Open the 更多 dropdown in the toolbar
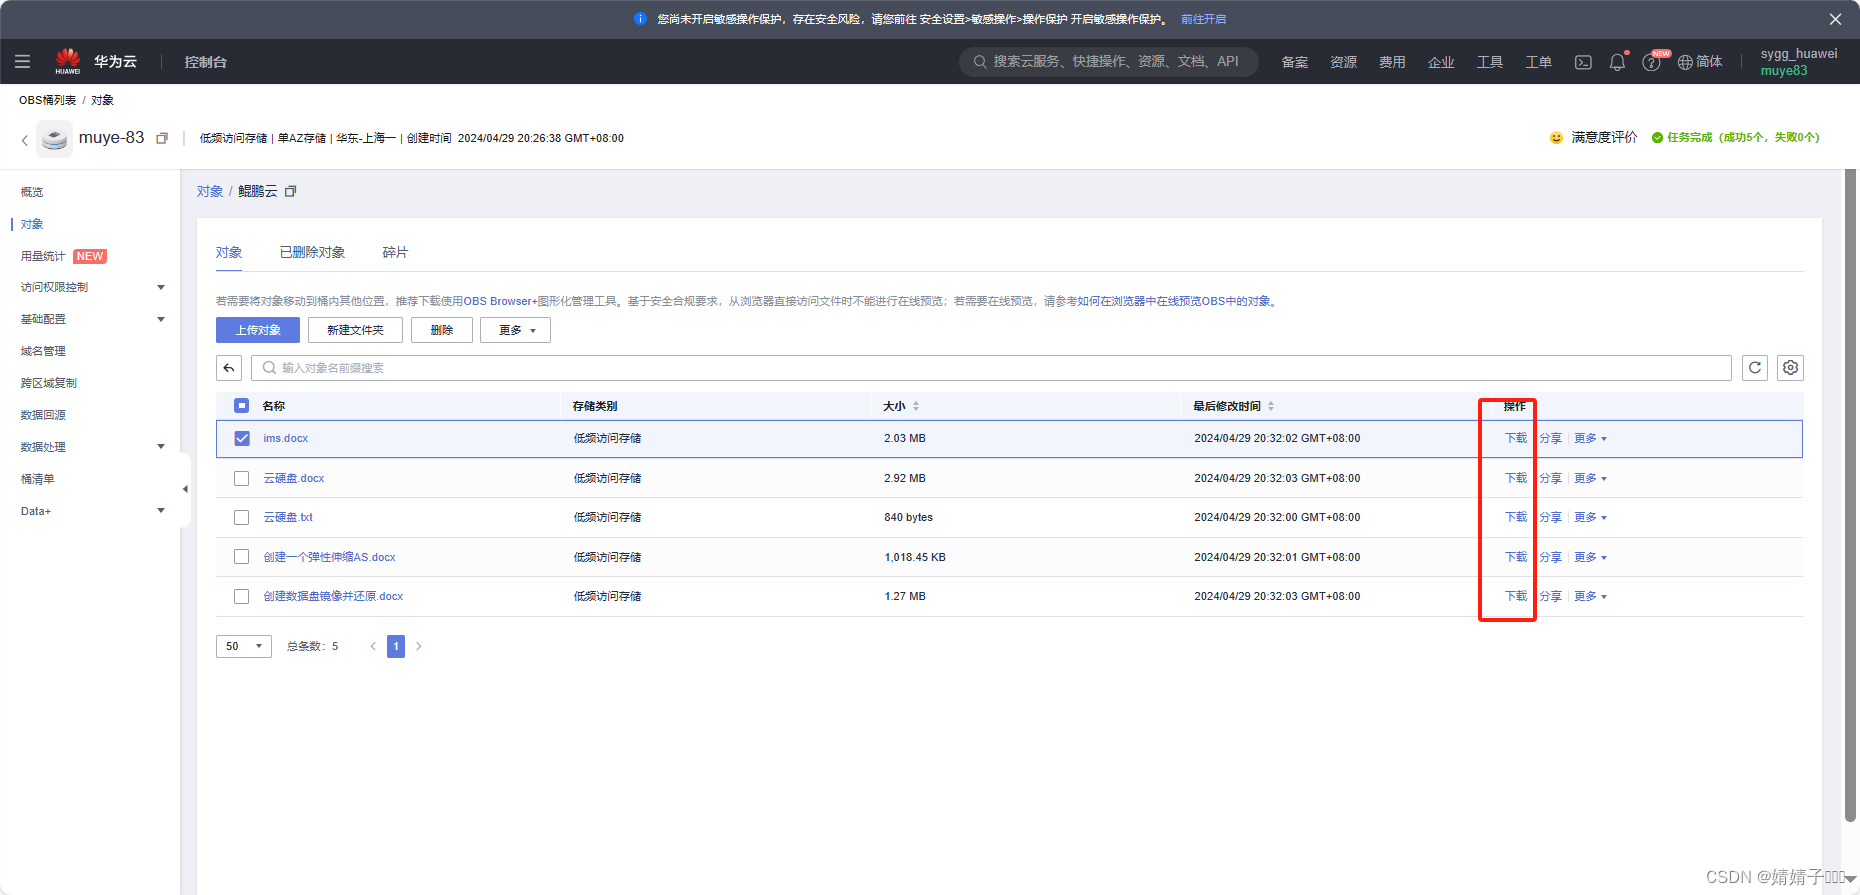The height and width of the screenshot is (895, 1860). coord(515,330)
